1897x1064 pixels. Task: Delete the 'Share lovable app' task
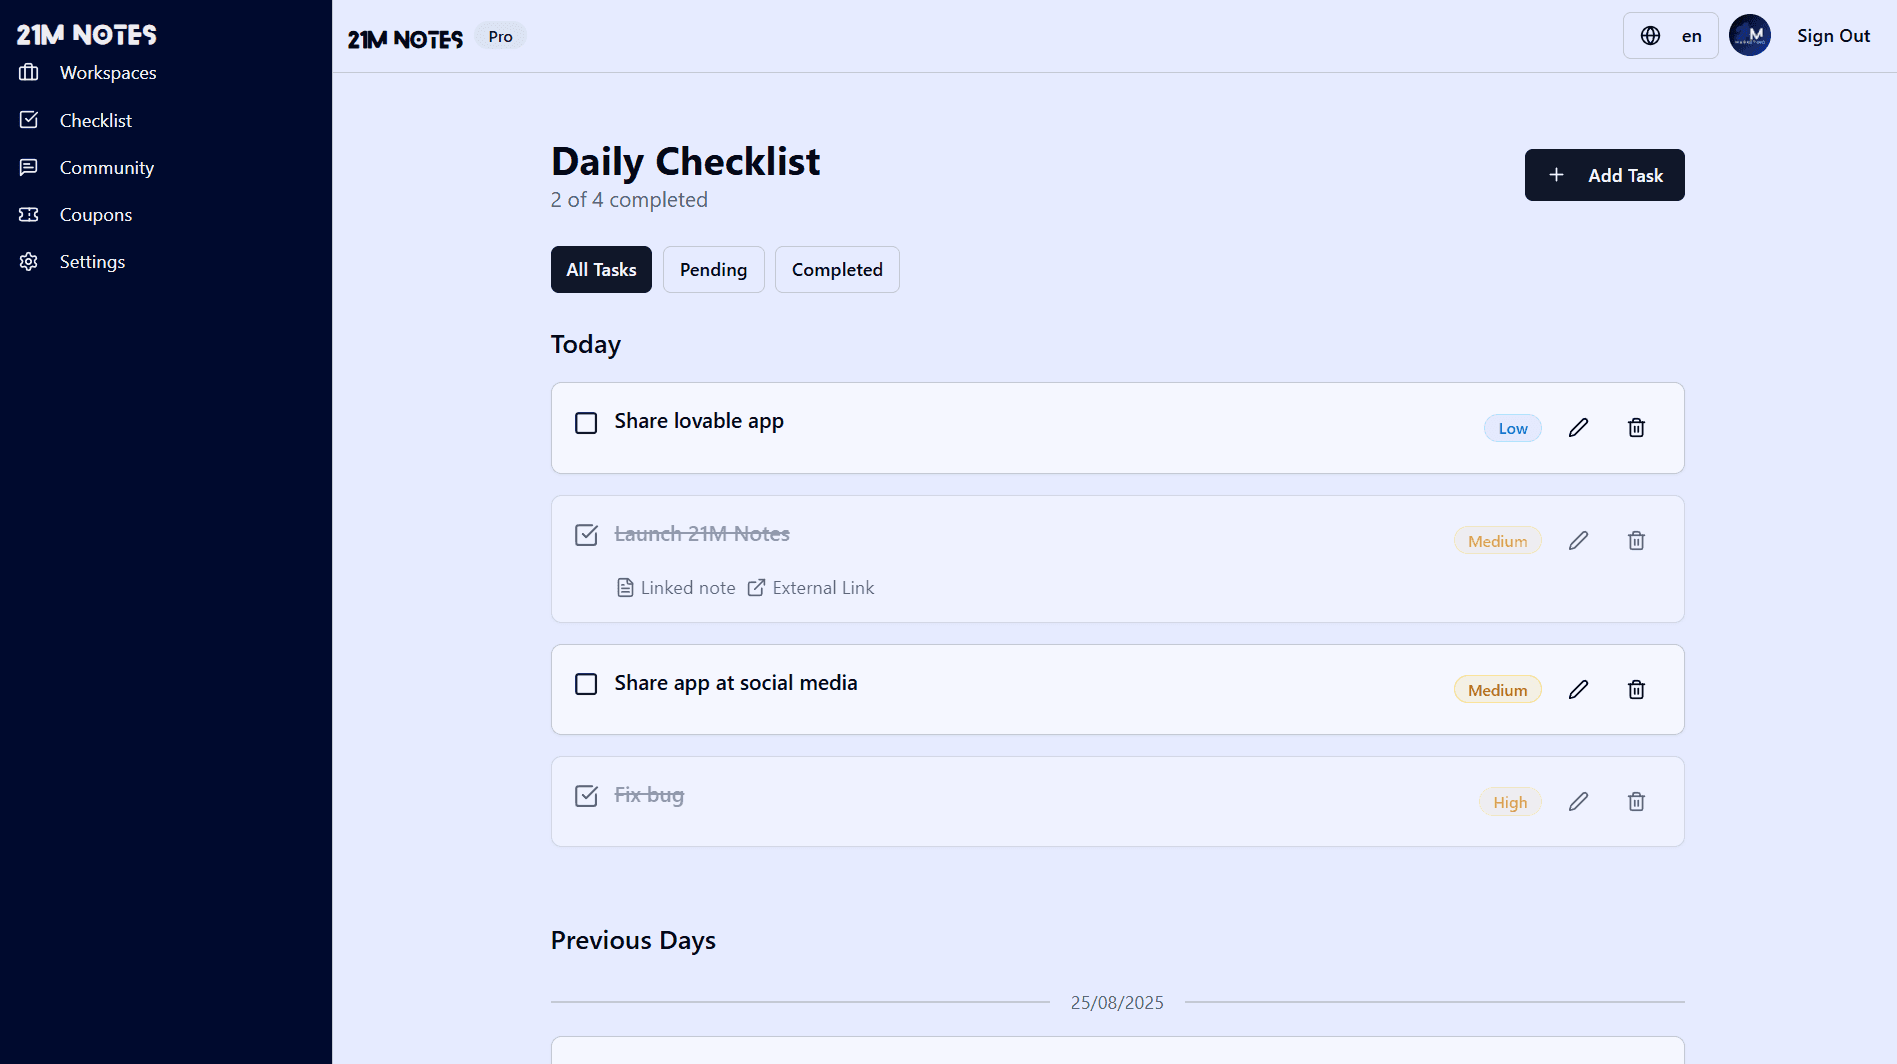(x=1636, y=428)
